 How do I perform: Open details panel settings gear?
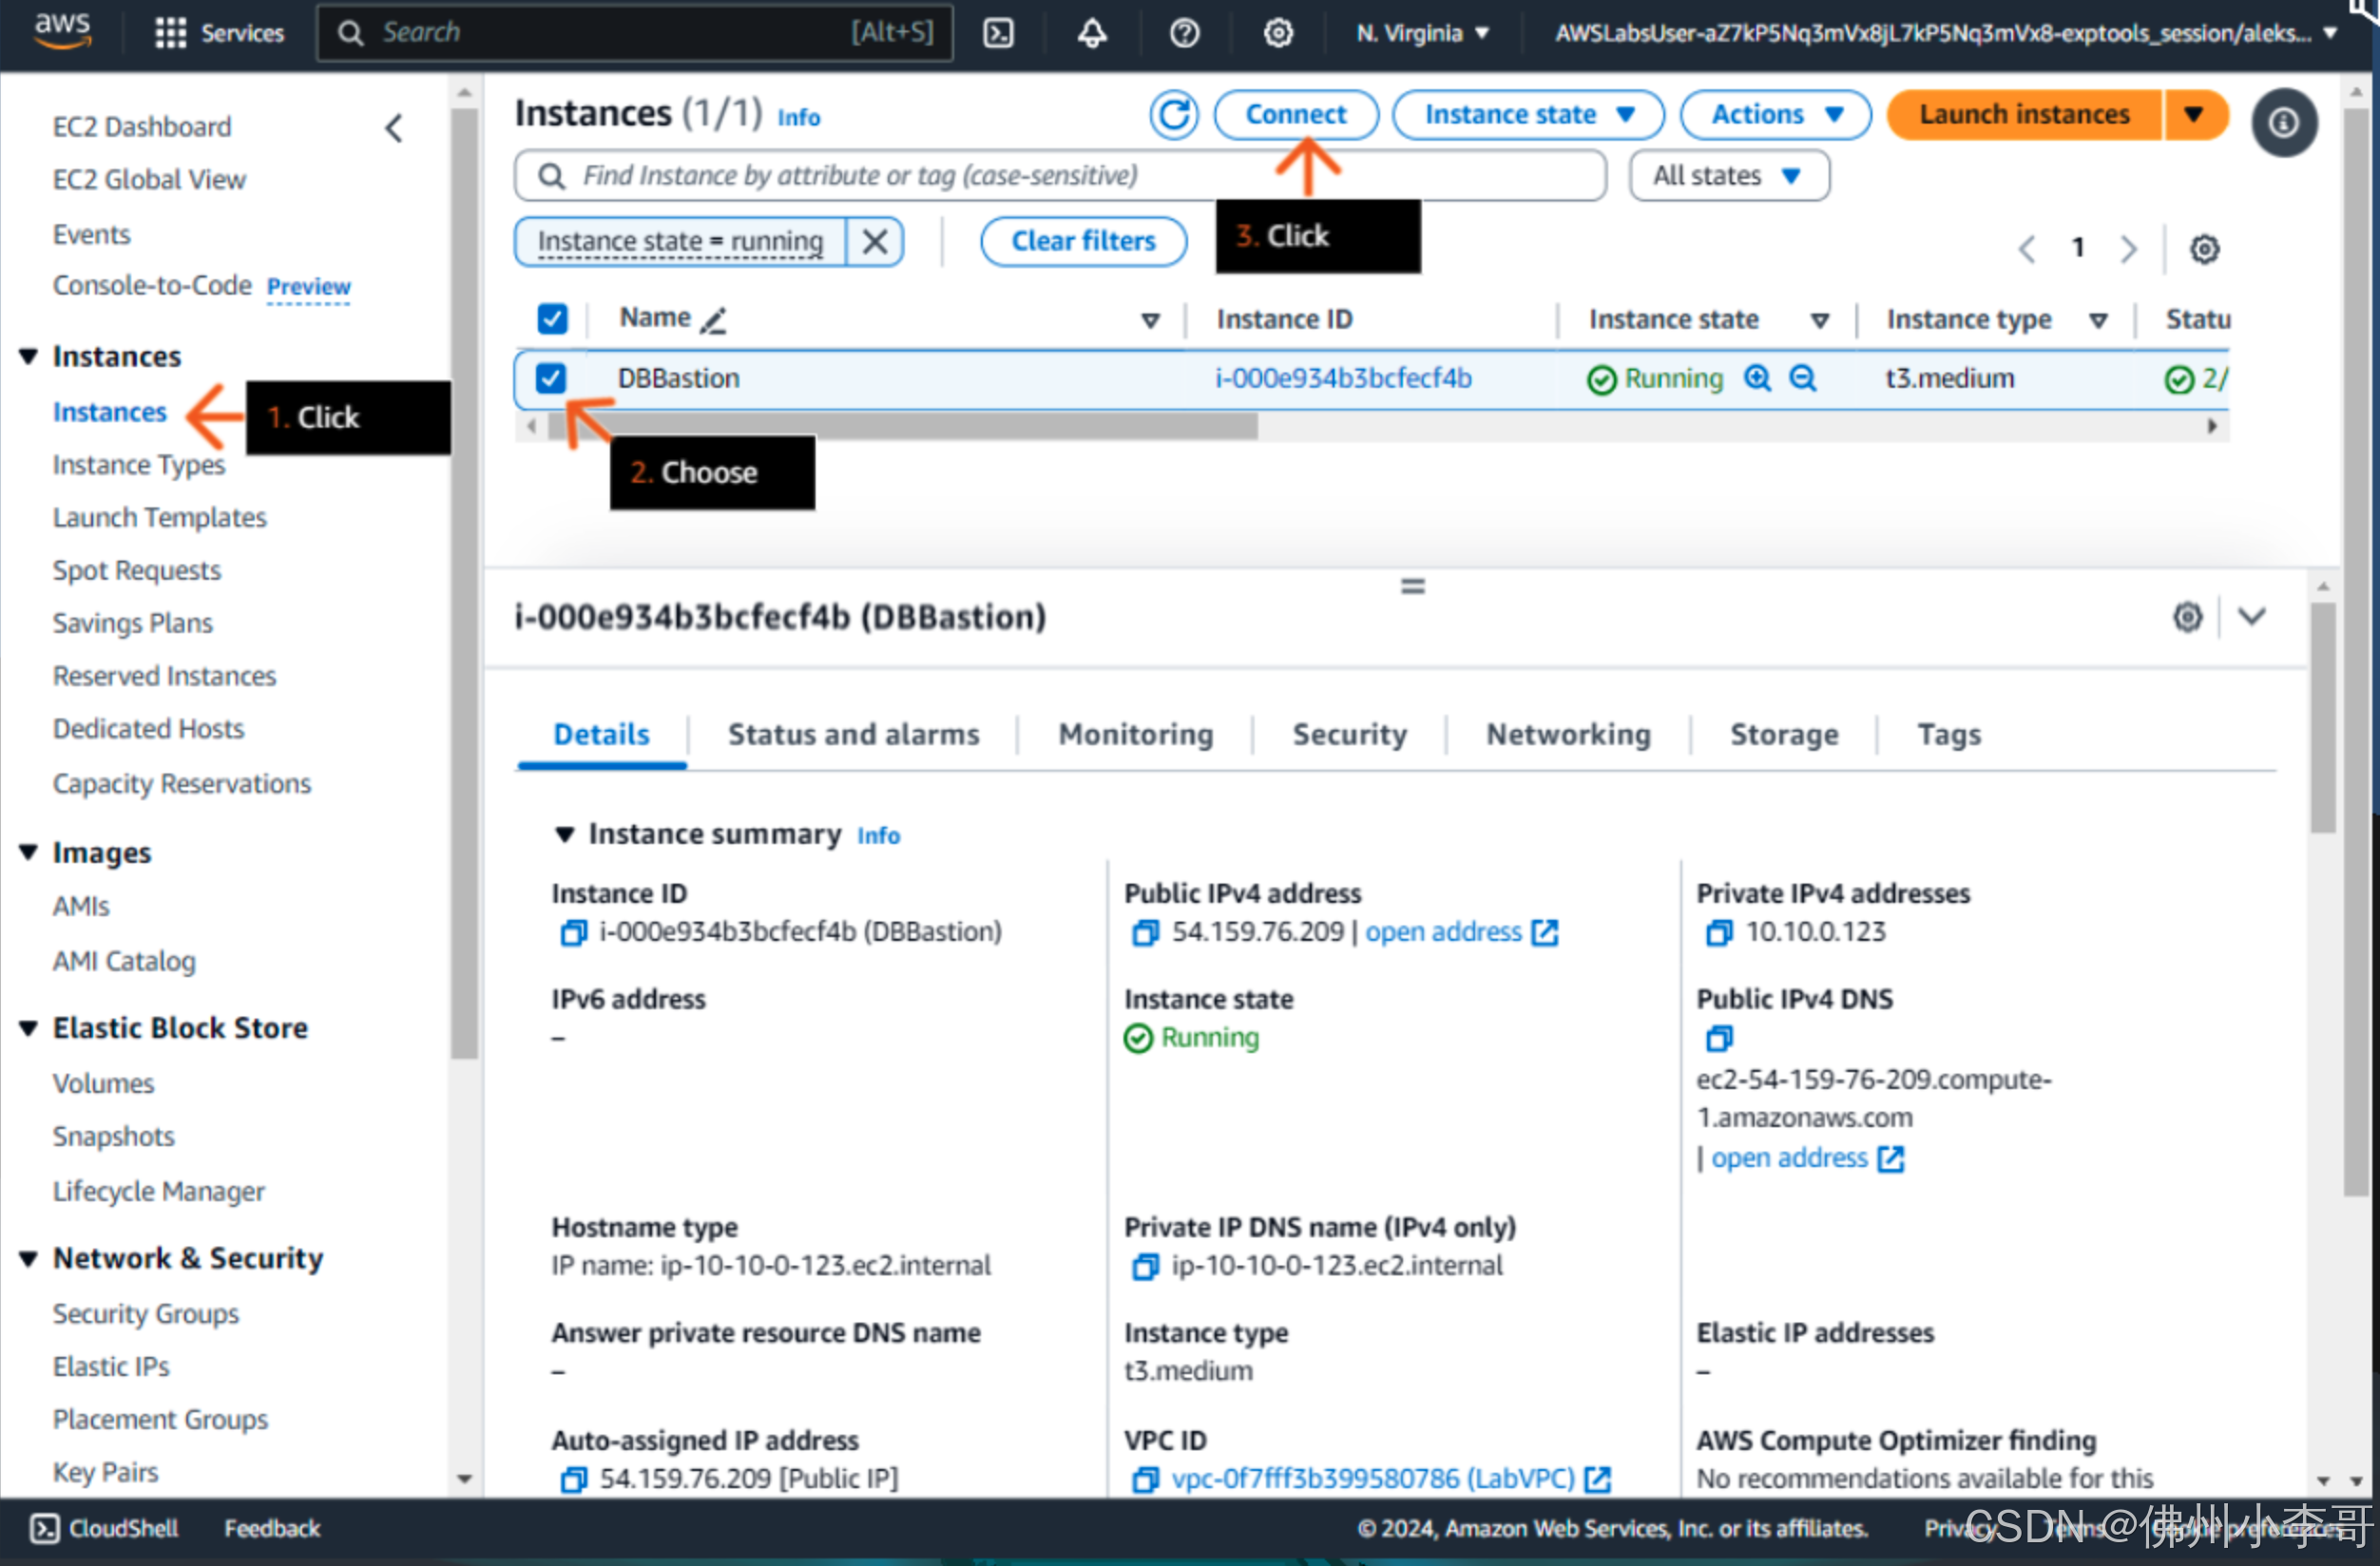tap(2187, 617)
